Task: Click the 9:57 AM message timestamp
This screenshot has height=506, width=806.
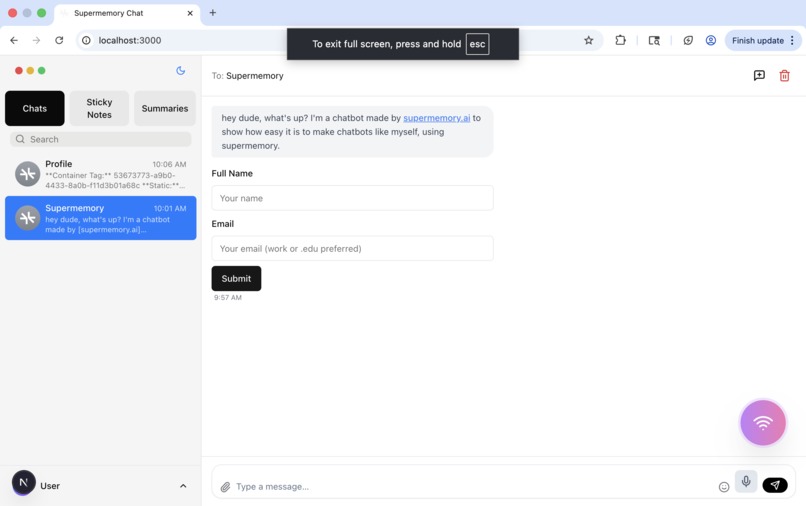Action: pyautogui.click(x=228, y=297)
